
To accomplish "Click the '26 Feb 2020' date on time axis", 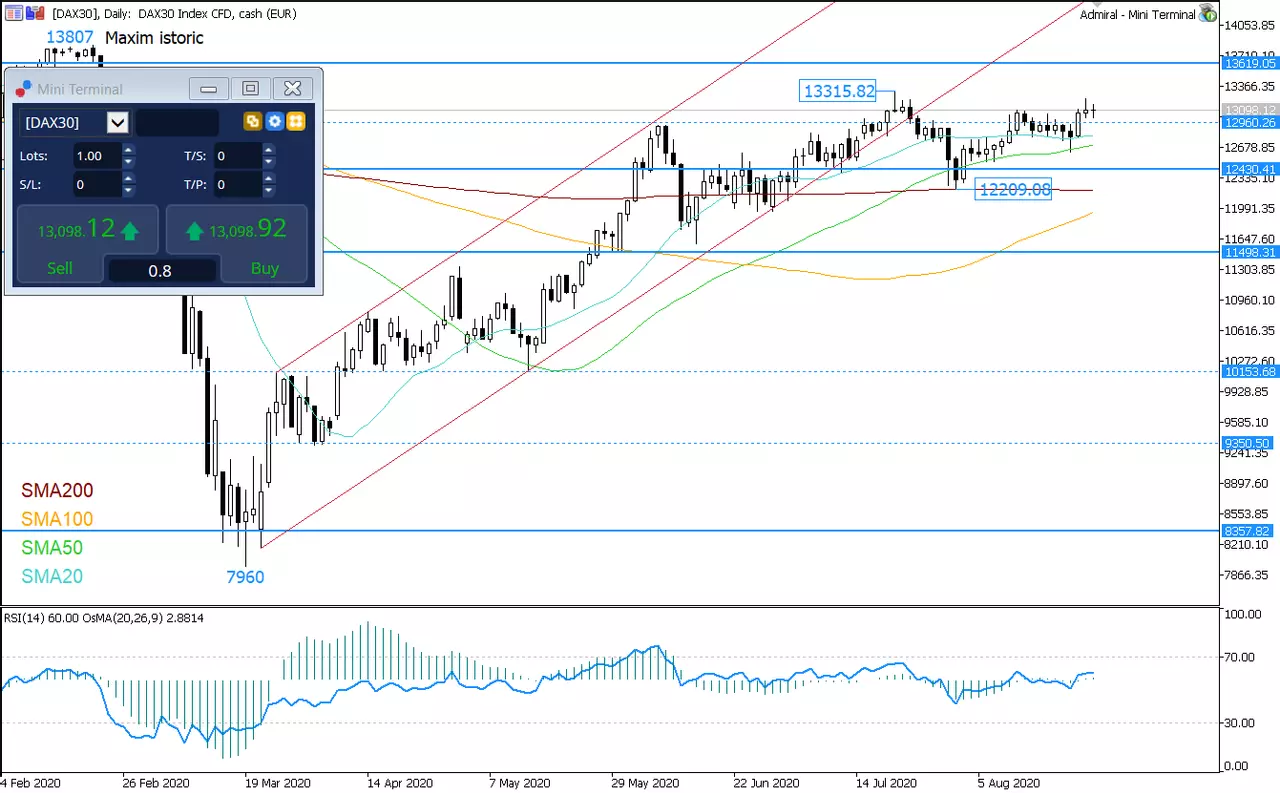I will click(x=154, y=783).
